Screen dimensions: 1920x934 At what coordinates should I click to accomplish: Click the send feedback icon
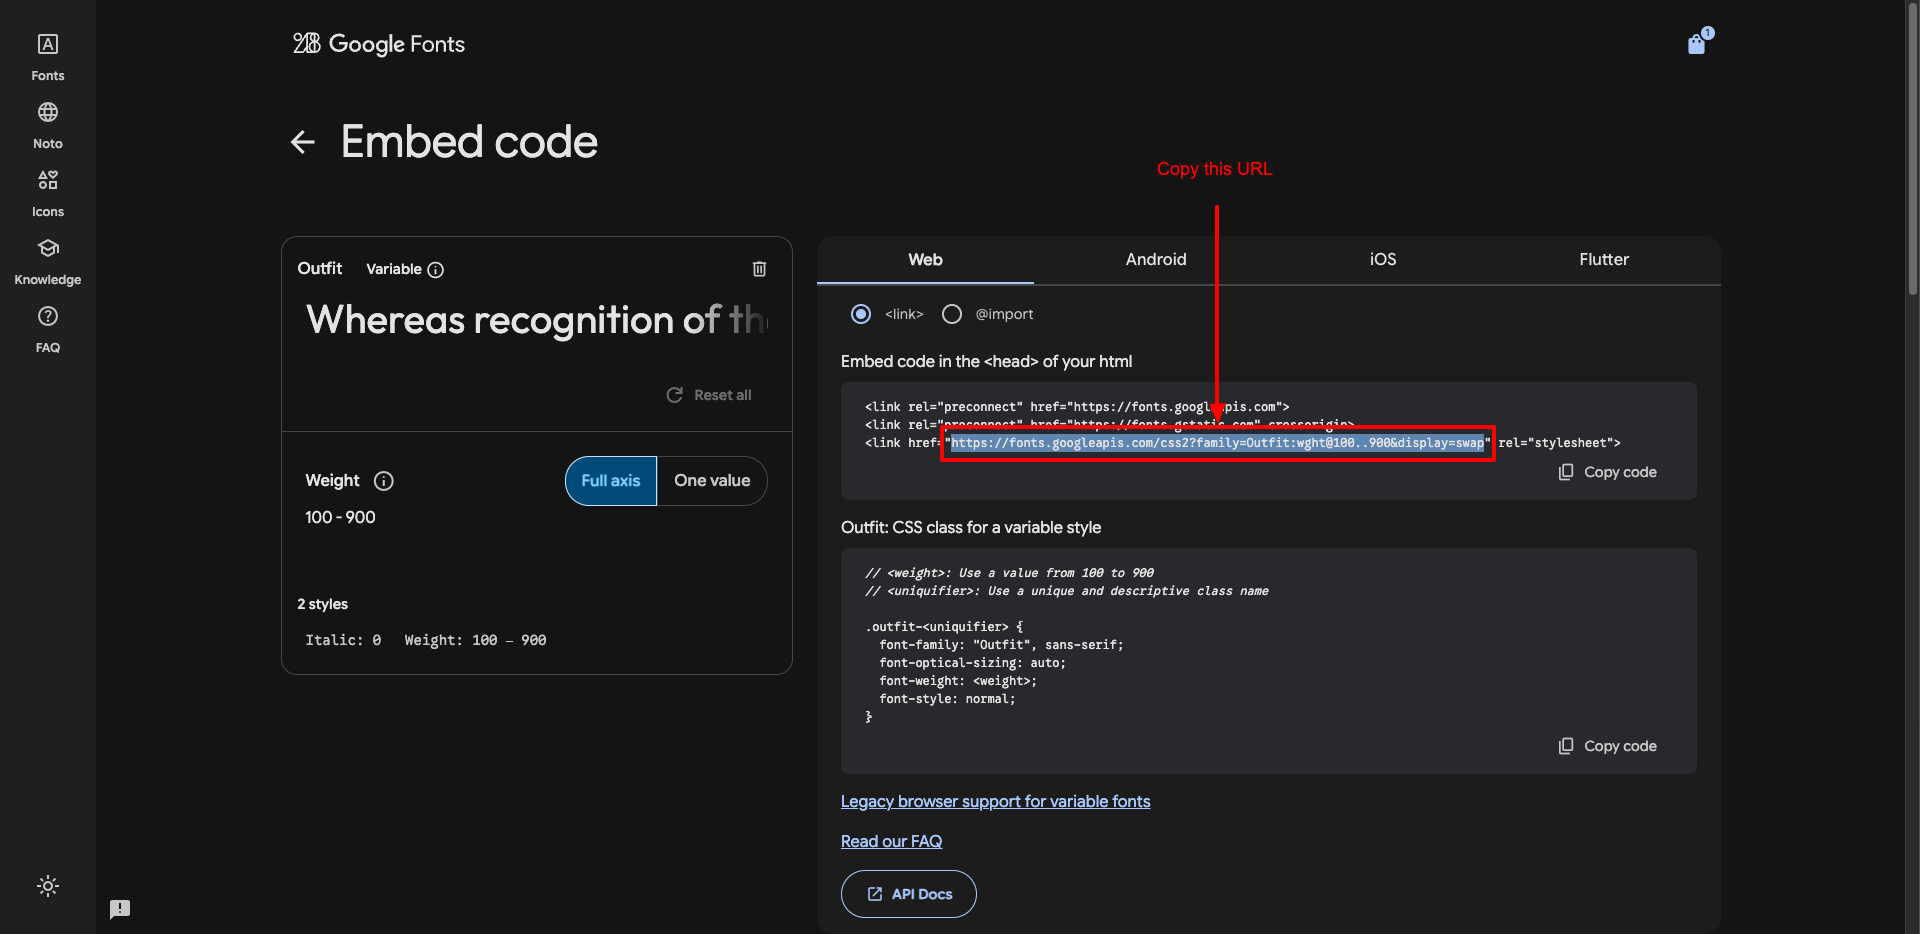pyautogui.click(x=120, y=909)
